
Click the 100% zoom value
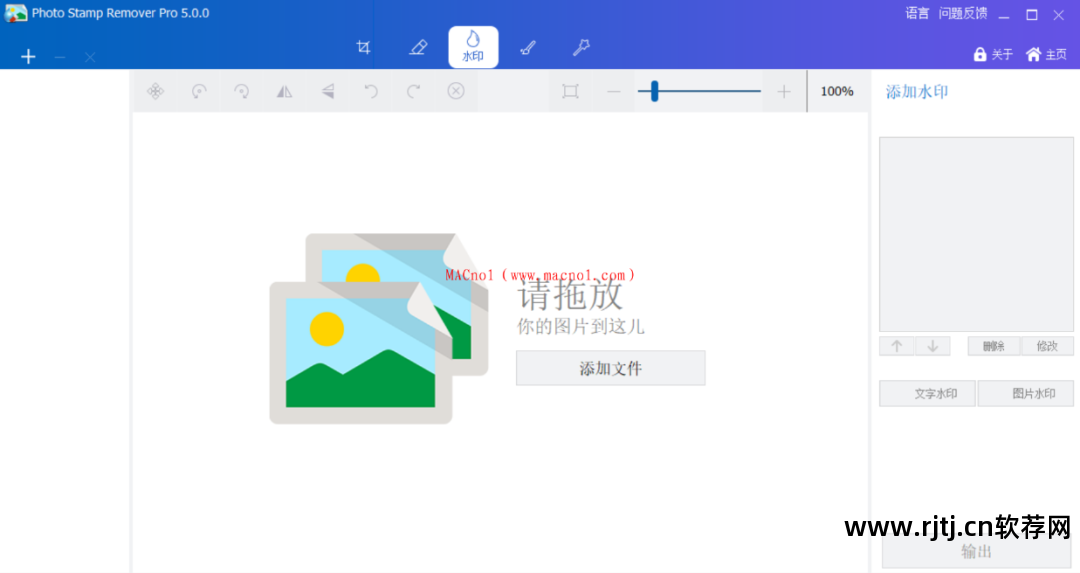tap(837, 91)
